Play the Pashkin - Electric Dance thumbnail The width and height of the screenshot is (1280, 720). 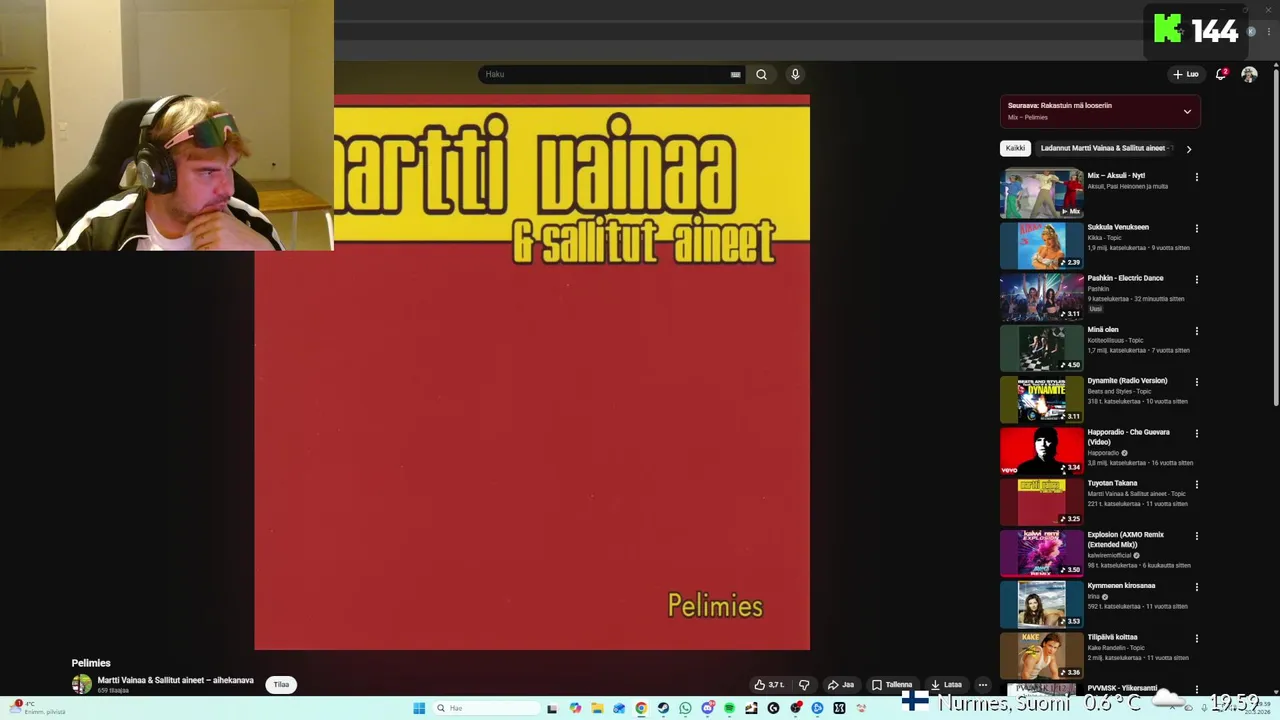pyautogui.click(x=1041, y=296)
